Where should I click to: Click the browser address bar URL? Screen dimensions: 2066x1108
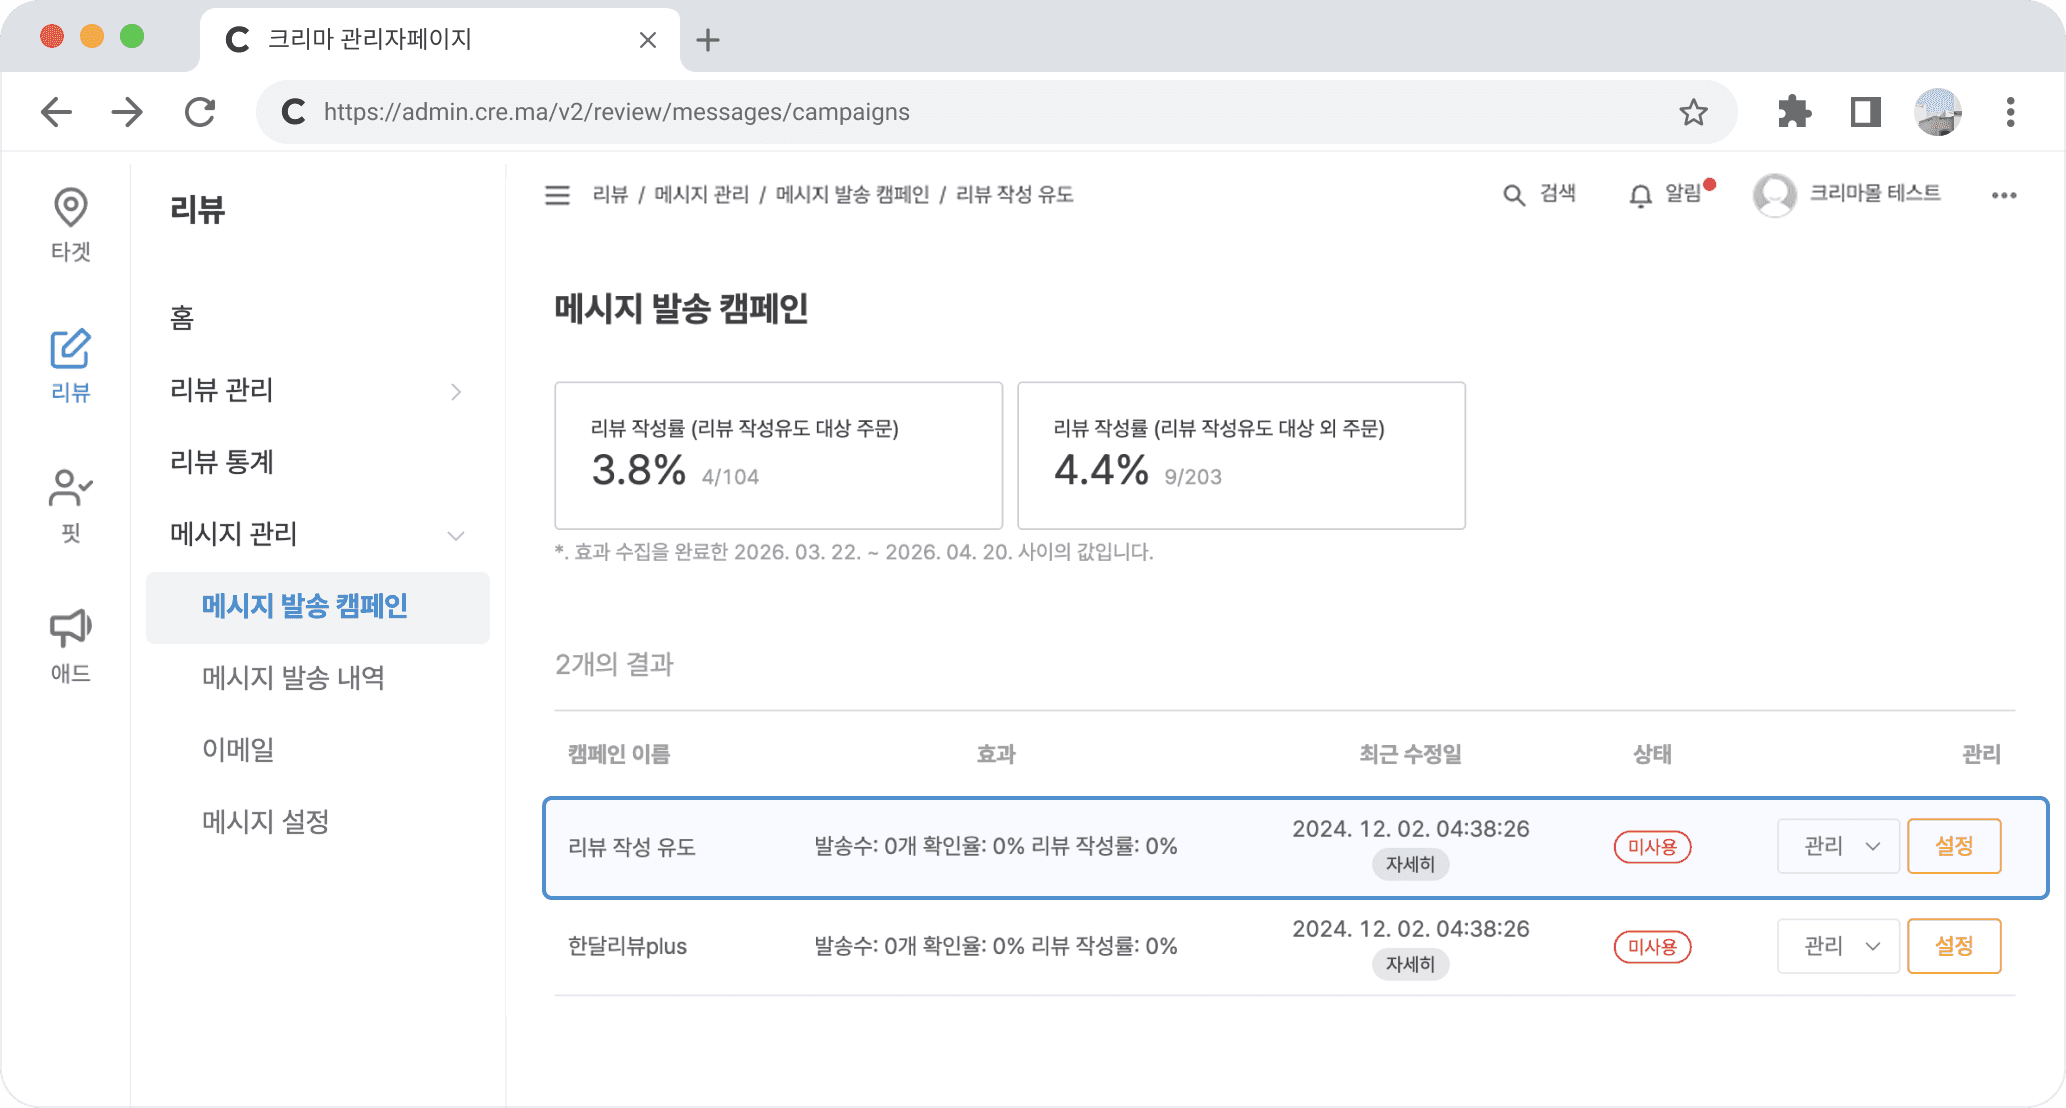coord(616,112)
